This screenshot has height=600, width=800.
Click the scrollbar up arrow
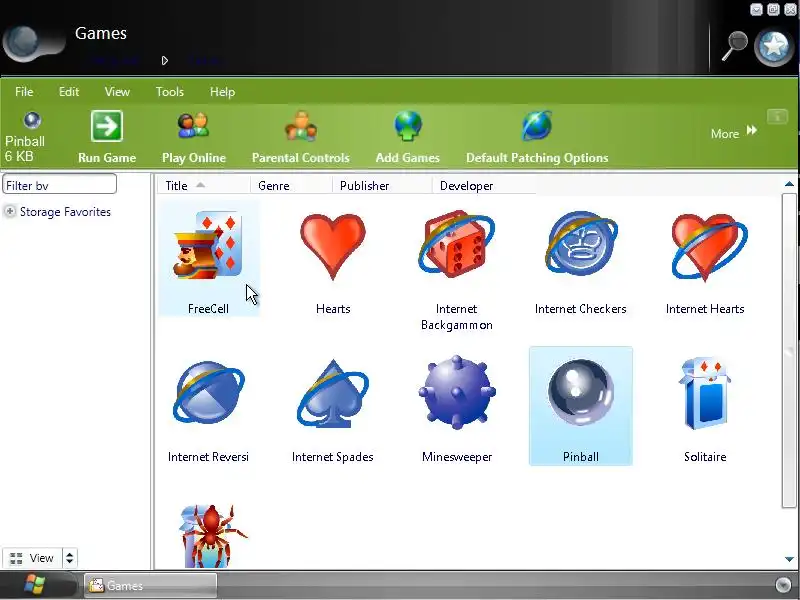coord(789,184)
